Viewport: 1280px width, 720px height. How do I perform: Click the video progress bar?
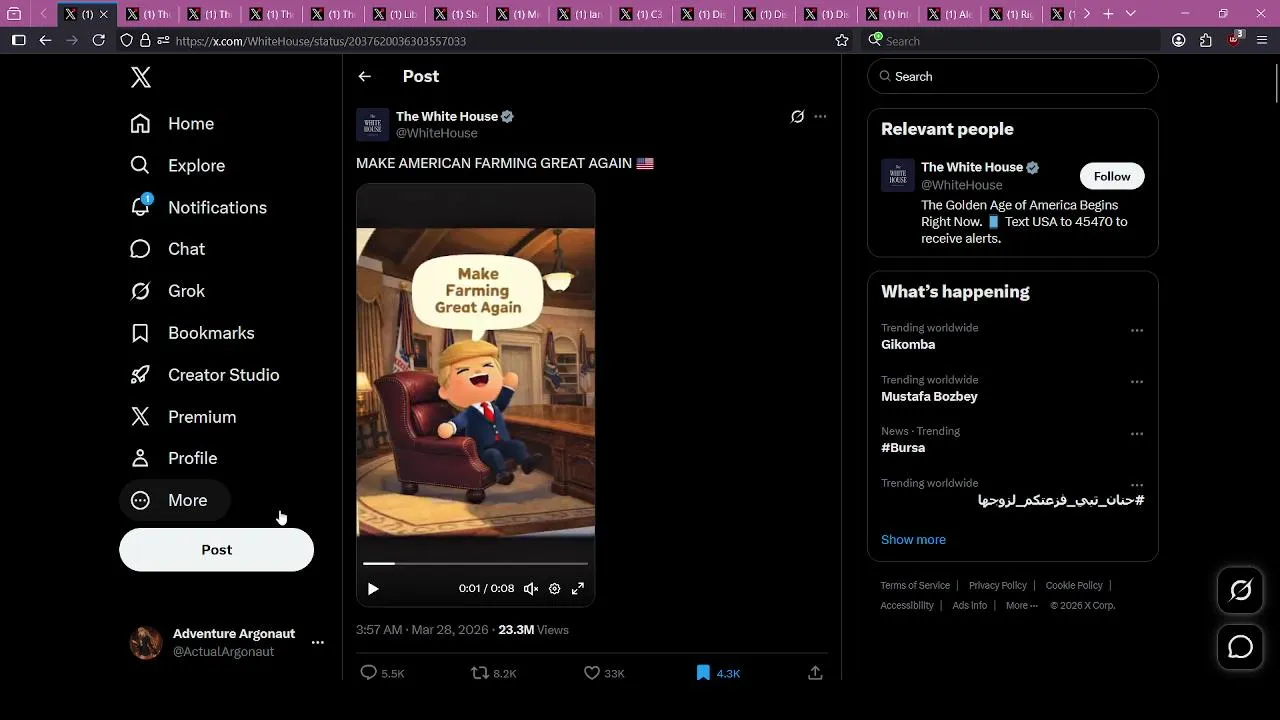coord(475,564)
